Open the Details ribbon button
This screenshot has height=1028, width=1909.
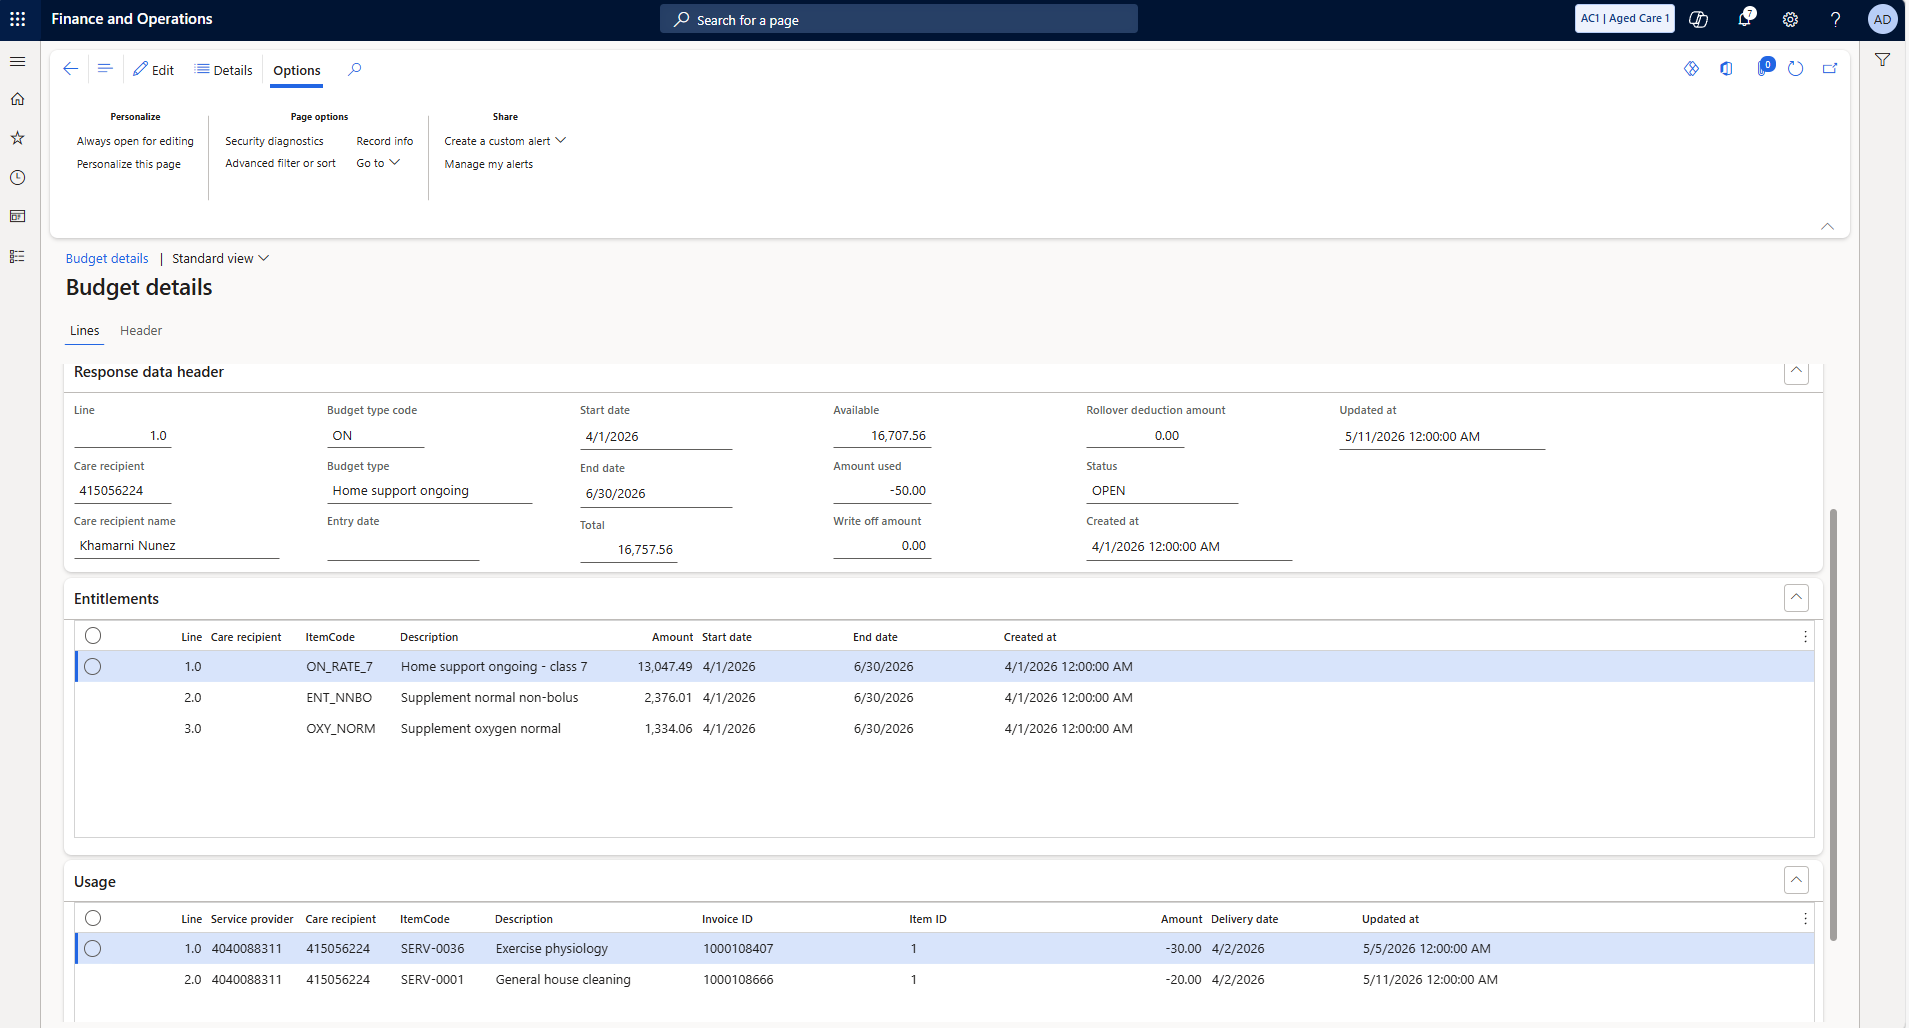[x=224, y=70]
